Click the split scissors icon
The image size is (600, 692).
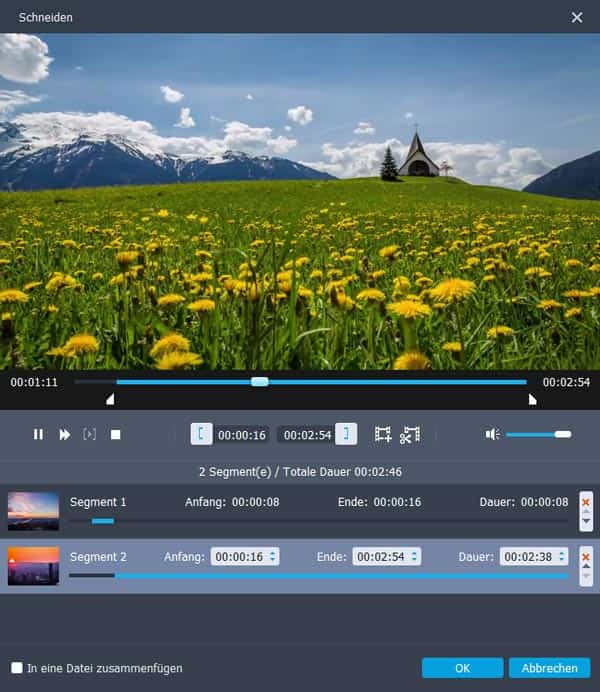click(x=410, y=434)
